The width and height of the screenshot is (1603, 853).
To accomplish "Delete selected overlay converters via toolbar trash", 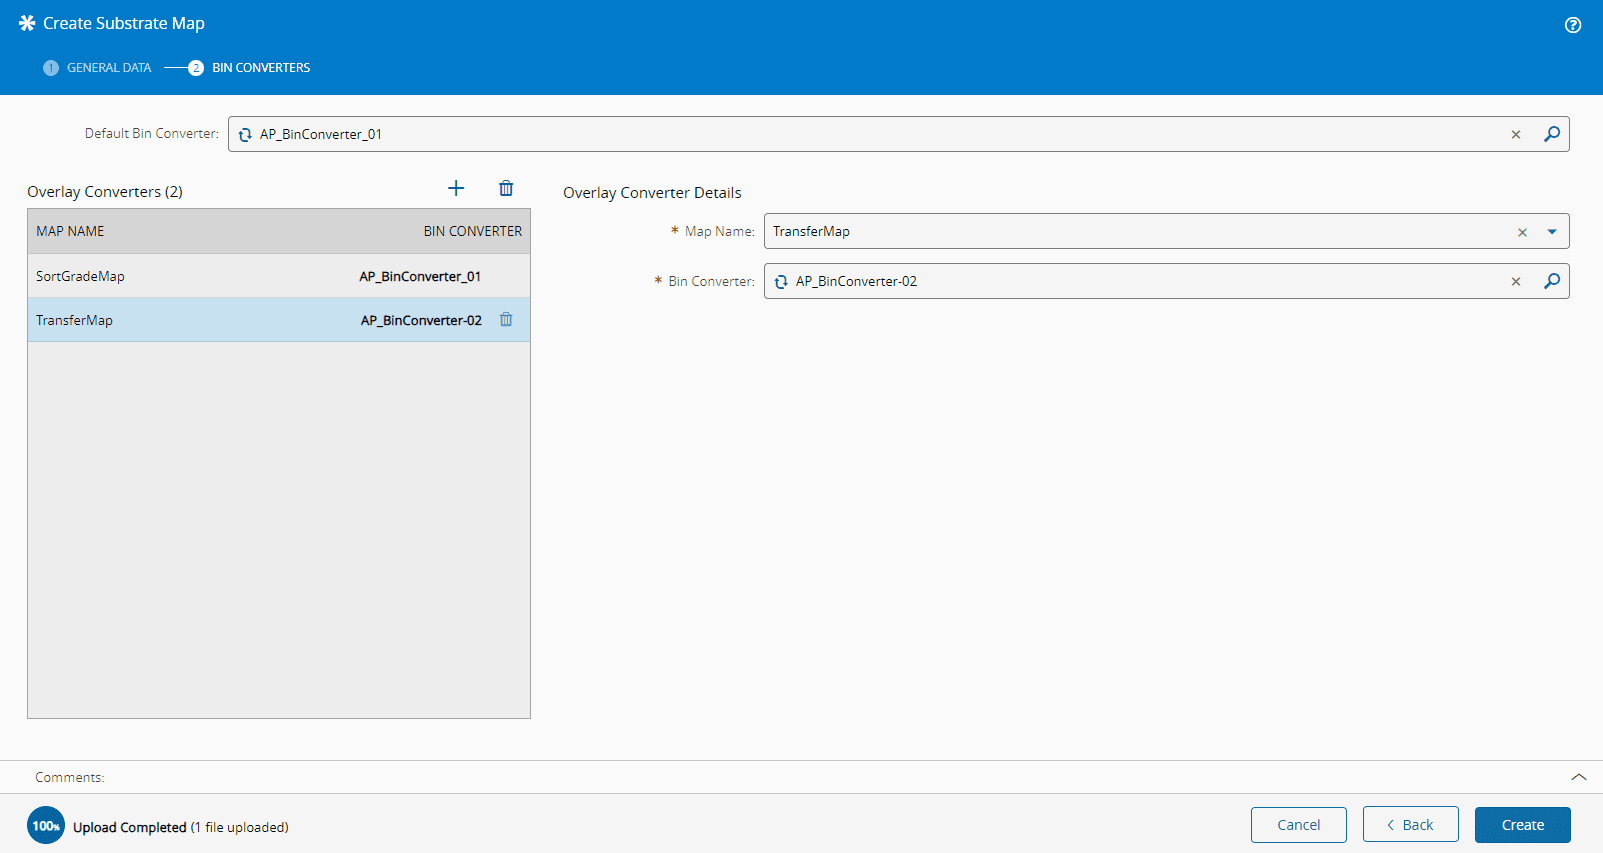I will point(506,189).
